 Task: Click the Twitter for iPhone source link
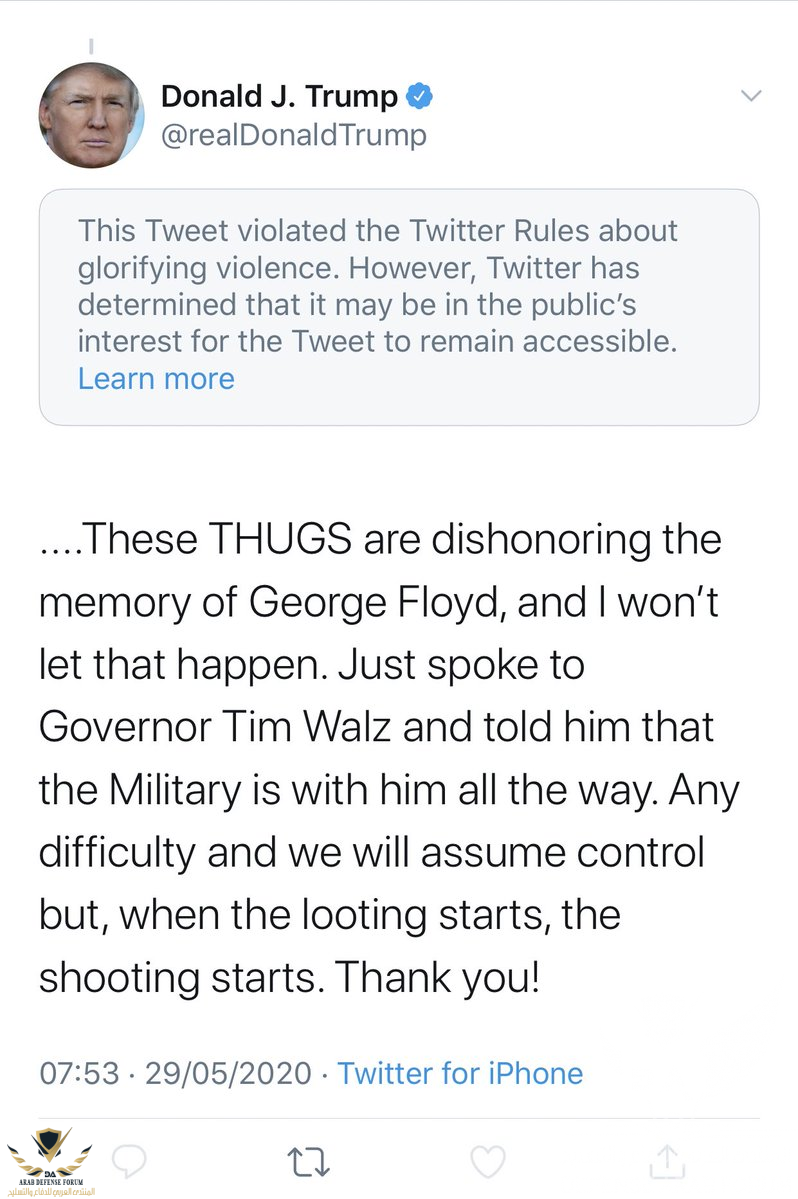pyautogui.click(x=460, y=1073)
